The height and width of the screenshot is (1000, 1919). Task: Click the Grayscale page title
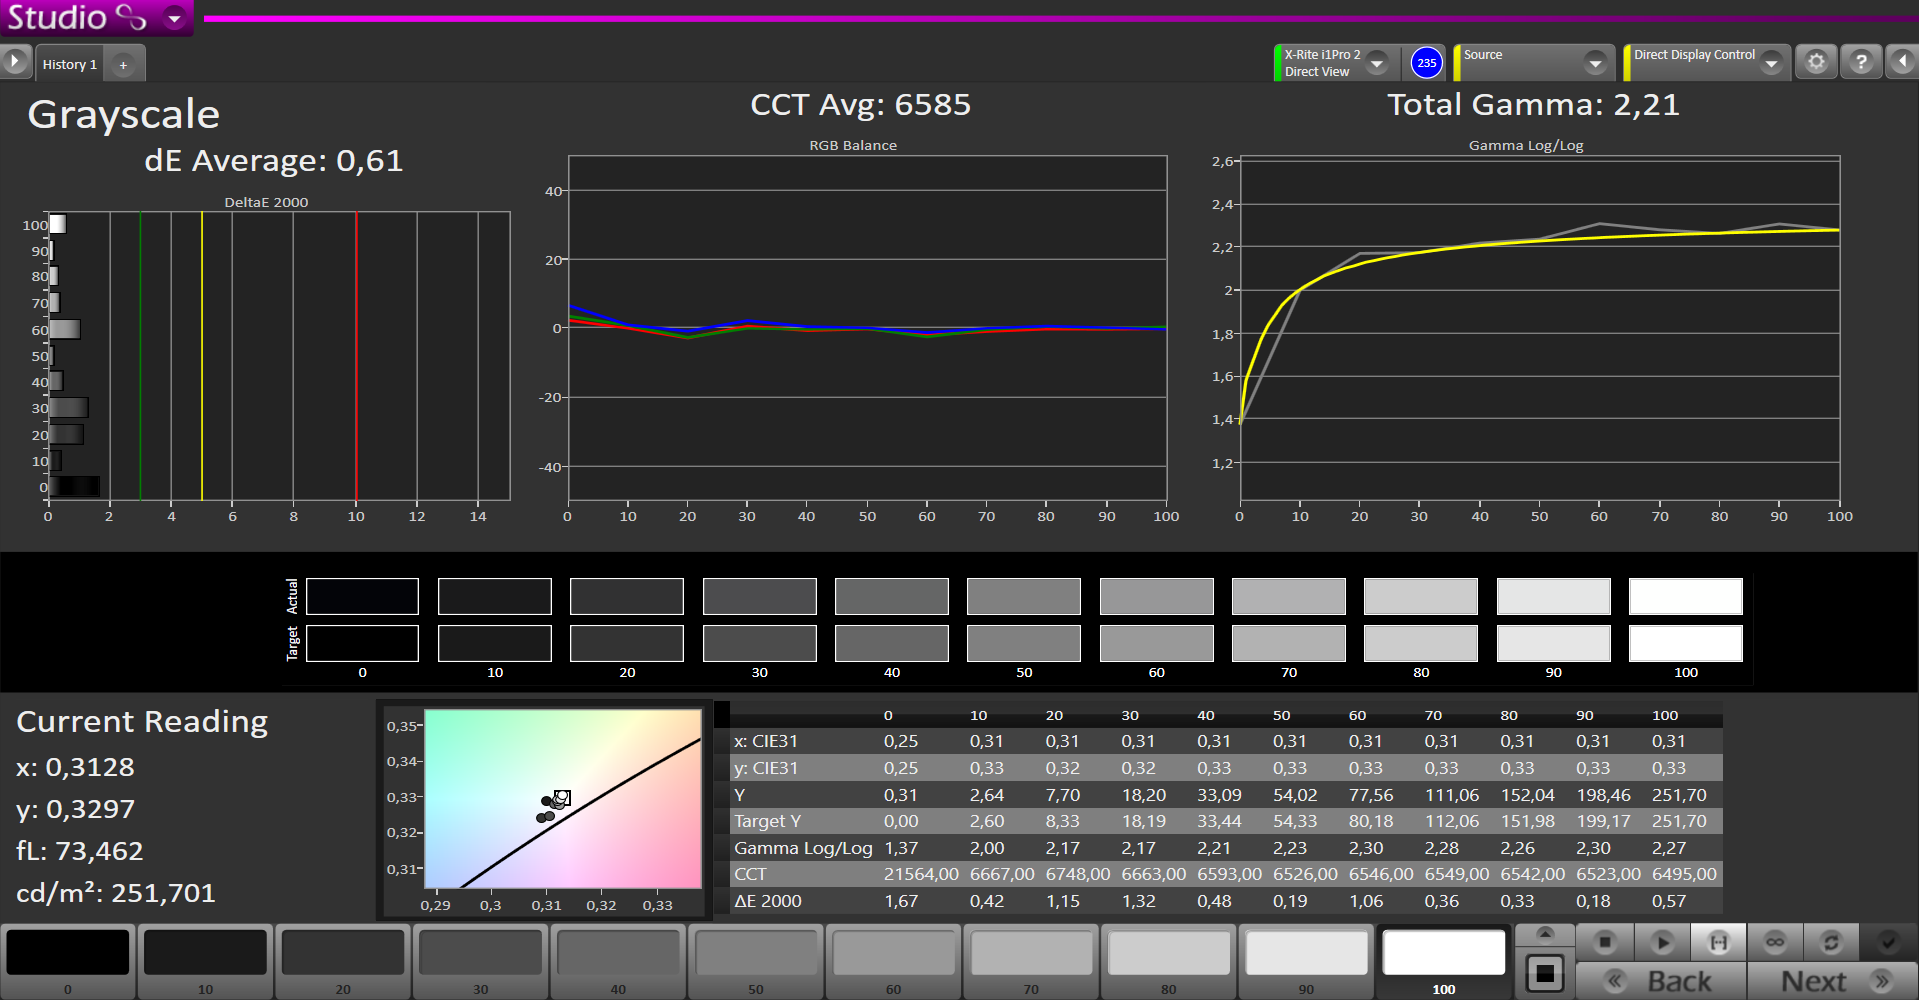pos(123,115)
